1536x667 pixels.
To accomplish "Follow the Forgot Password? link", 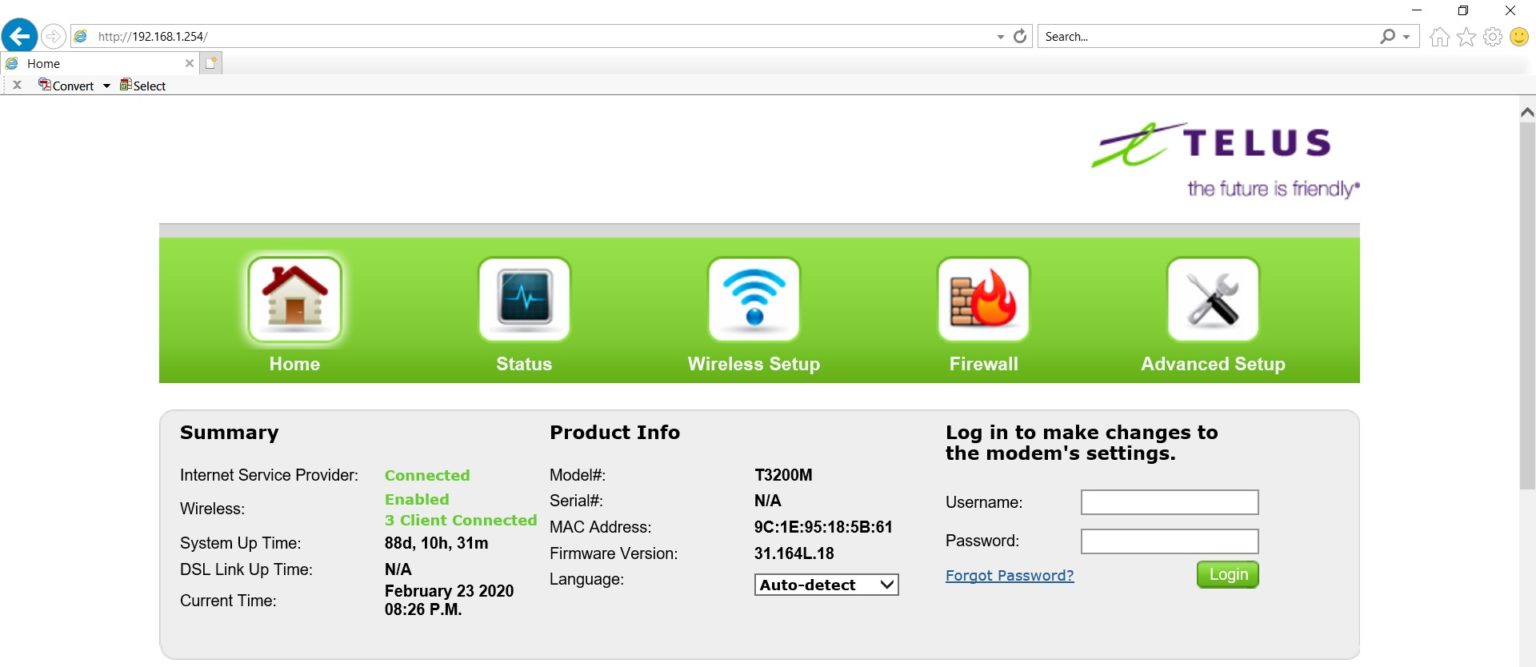I will point(1009,575).
